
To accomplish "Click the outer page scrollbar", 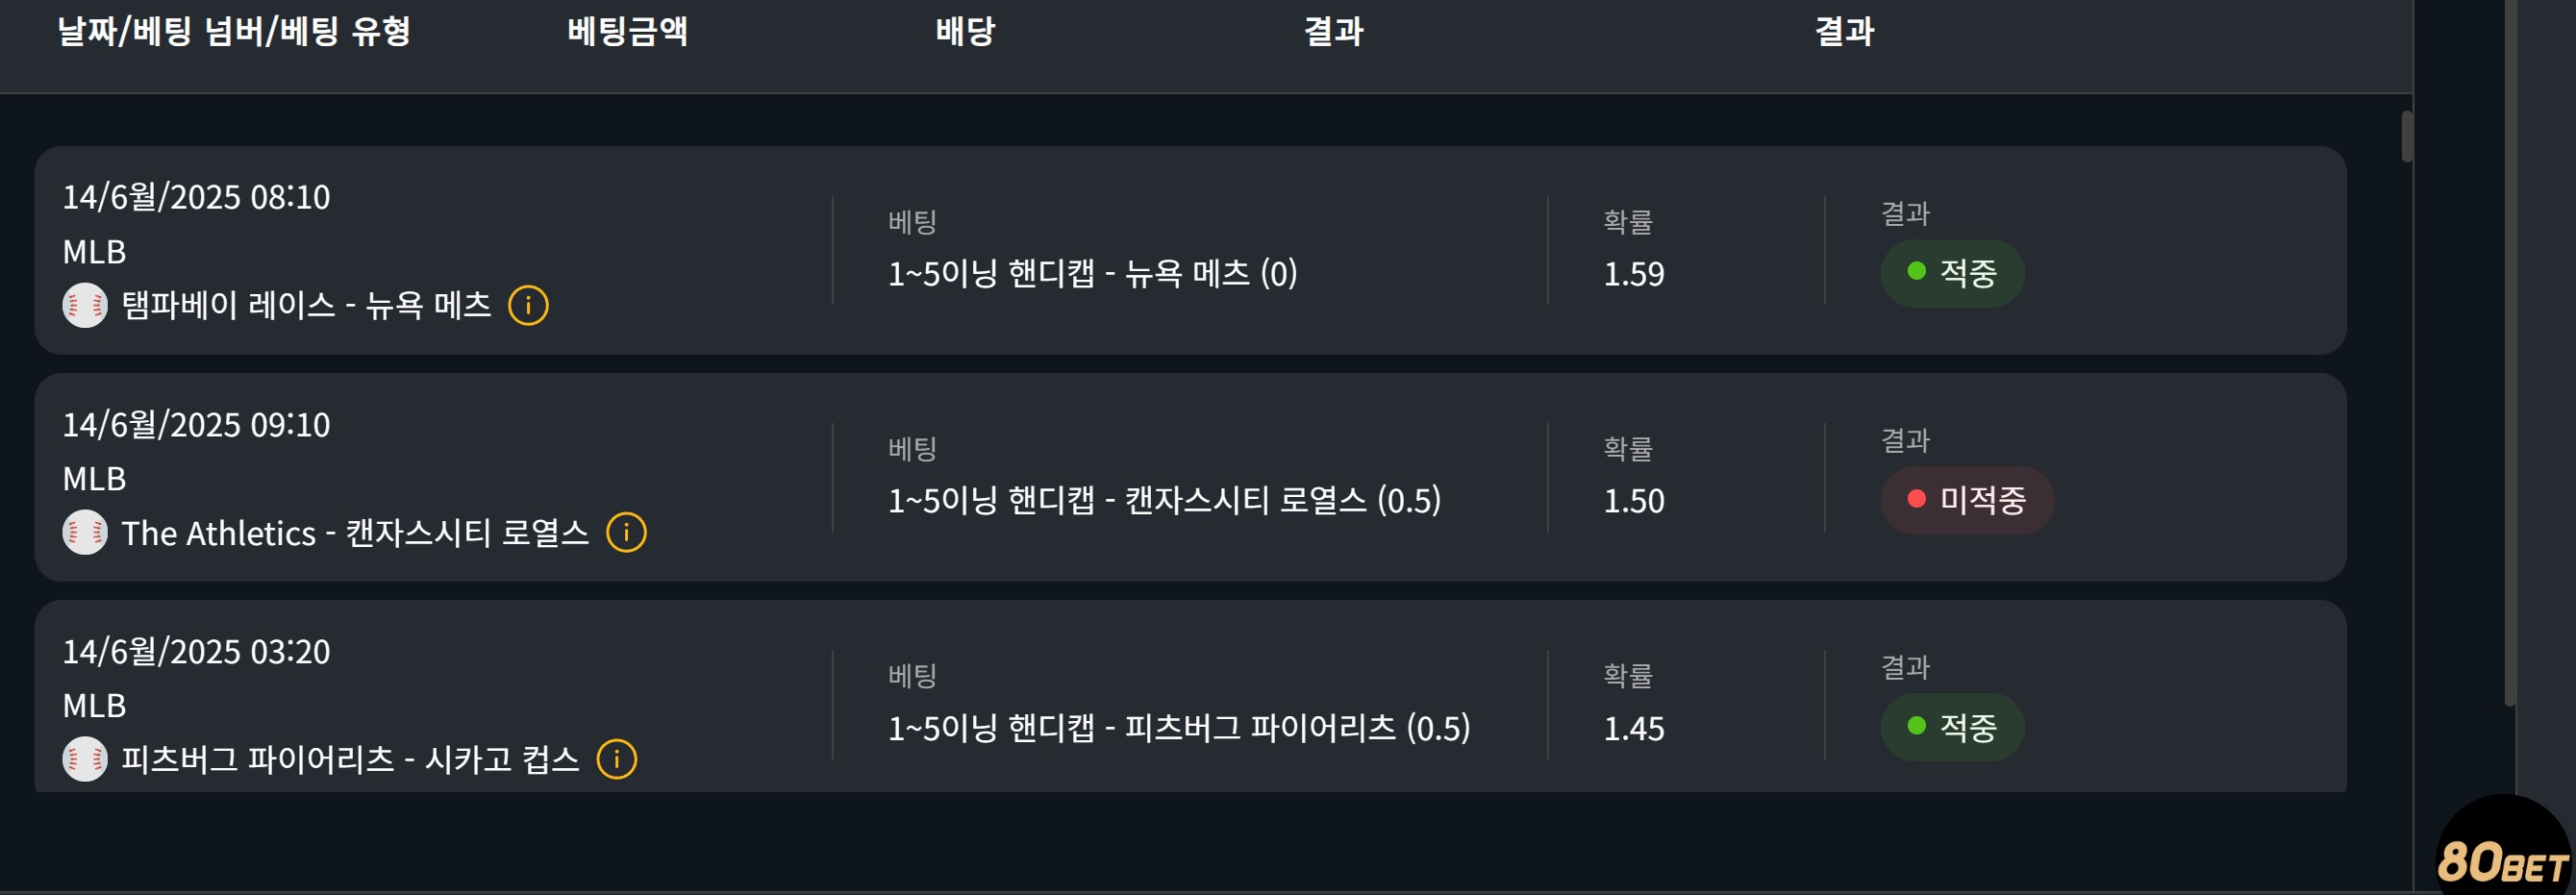I will click(x=2509, y=350).
